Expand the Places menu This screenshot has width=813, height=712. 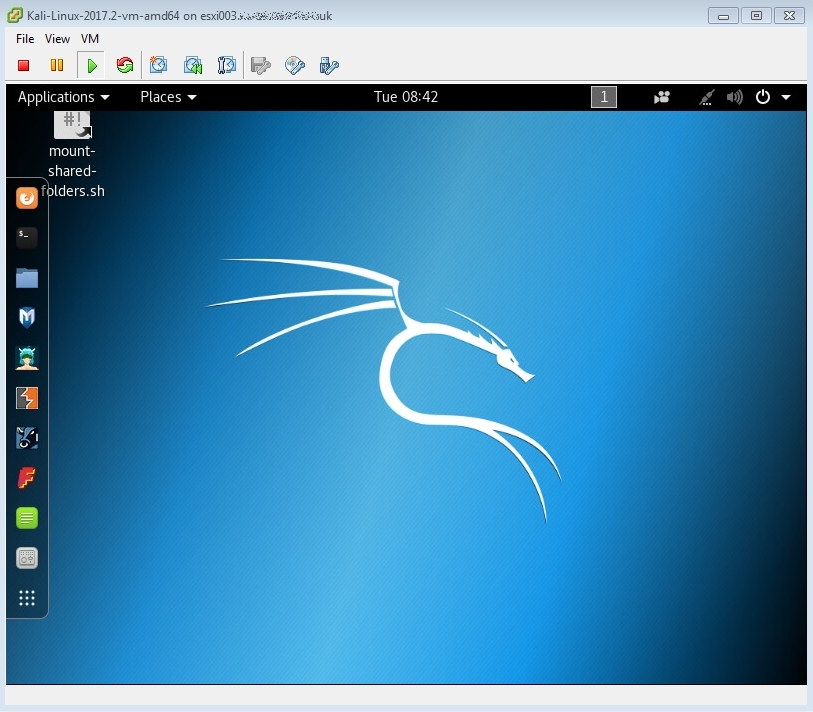[168, 97]
